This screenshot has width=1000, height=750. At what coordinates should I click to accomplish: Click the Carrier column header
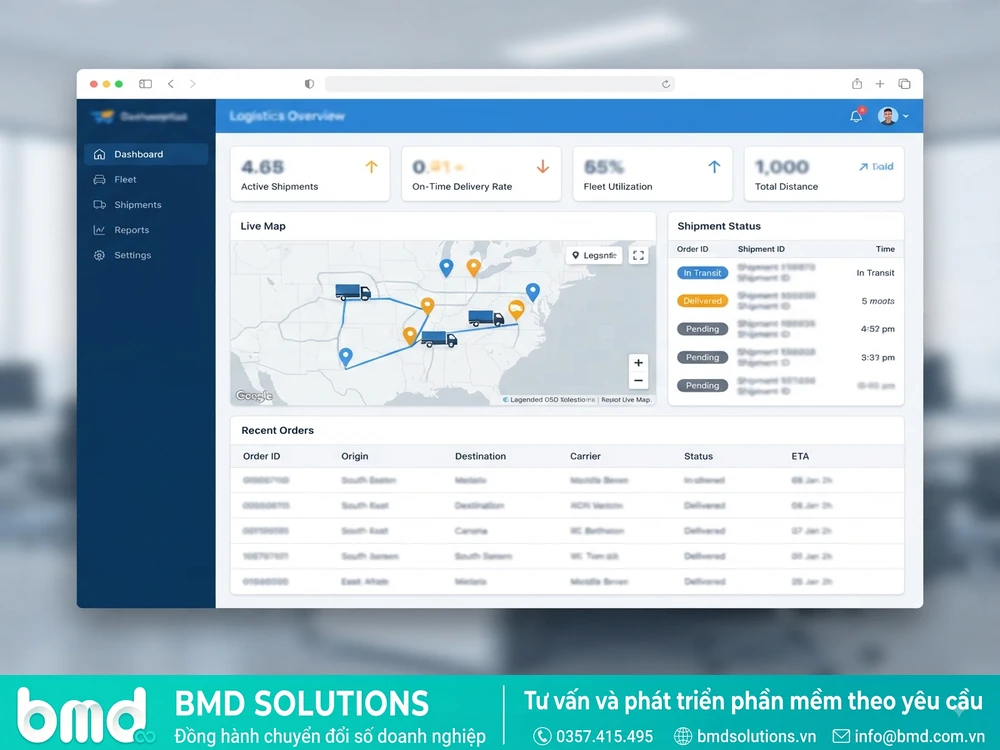click(585, 456)
